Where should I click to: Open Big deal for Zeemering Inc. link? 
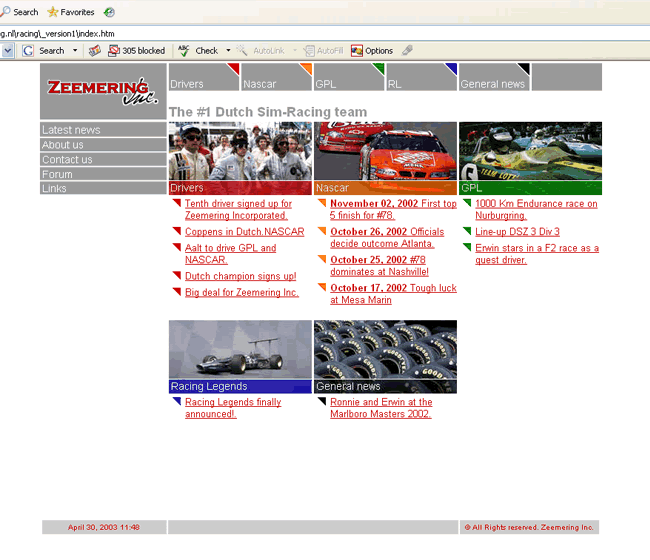tap(242, 292)
